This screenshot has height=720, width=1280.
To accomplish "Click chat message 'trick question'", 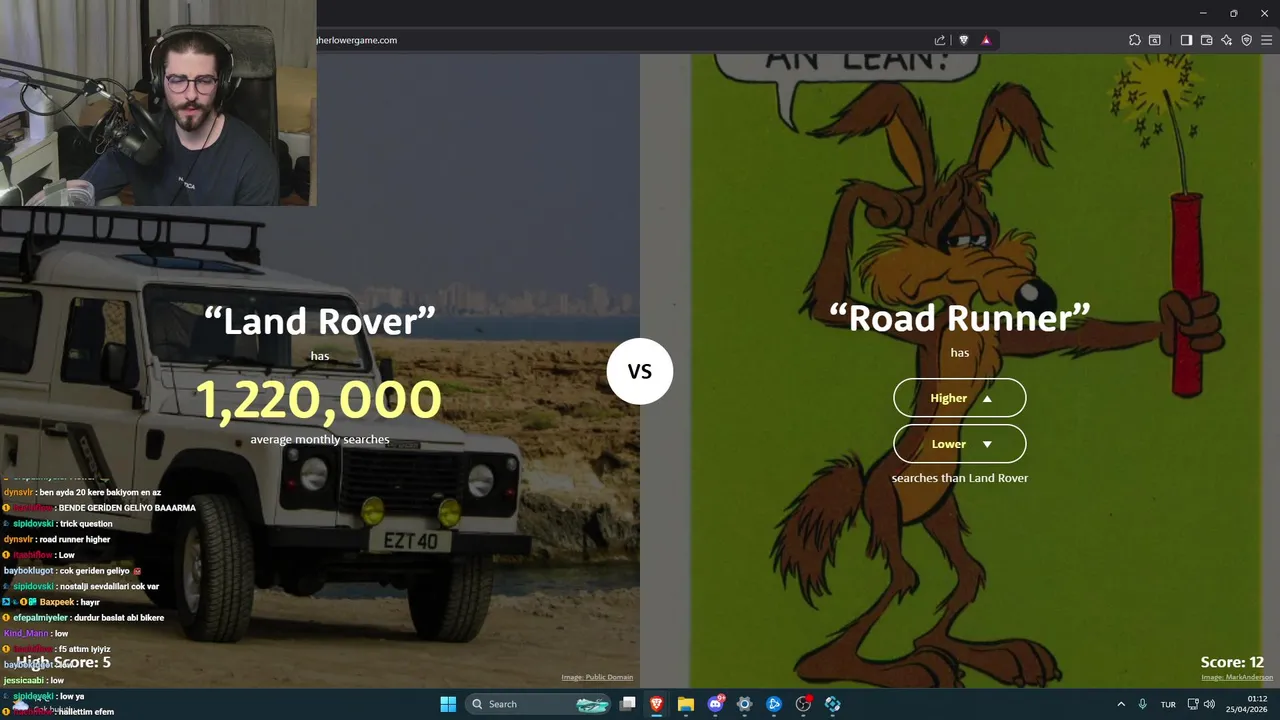I will point(86,524).
